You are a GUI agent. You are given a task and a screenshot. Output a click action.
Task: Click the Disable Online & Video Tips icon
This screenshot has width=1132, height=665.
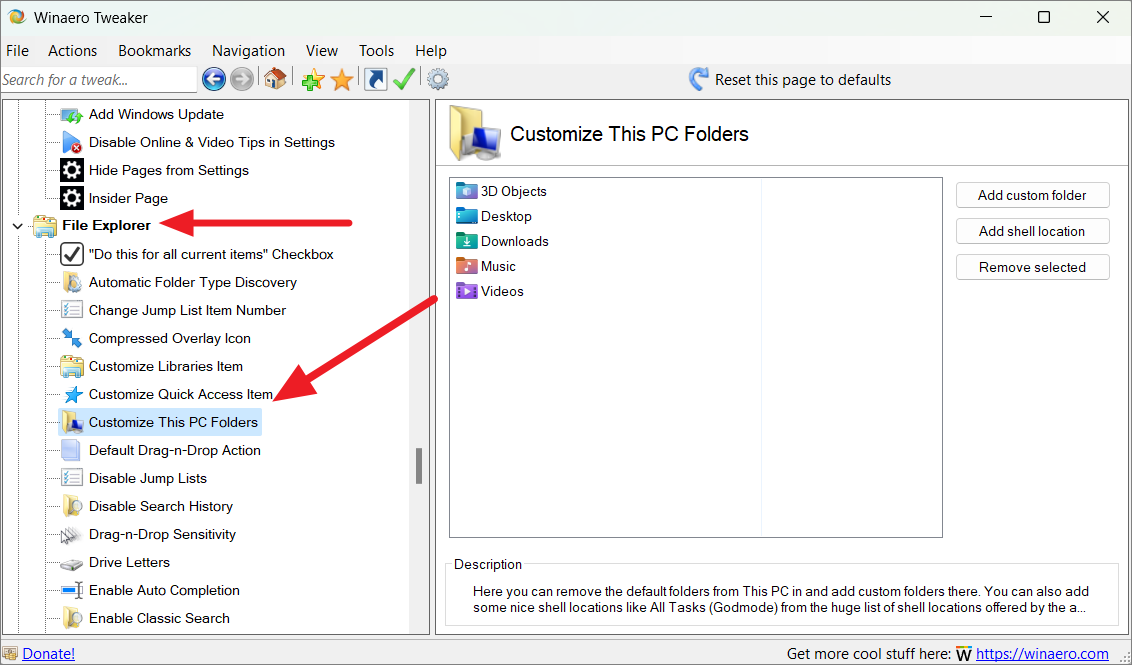click(x=72, y=142)
